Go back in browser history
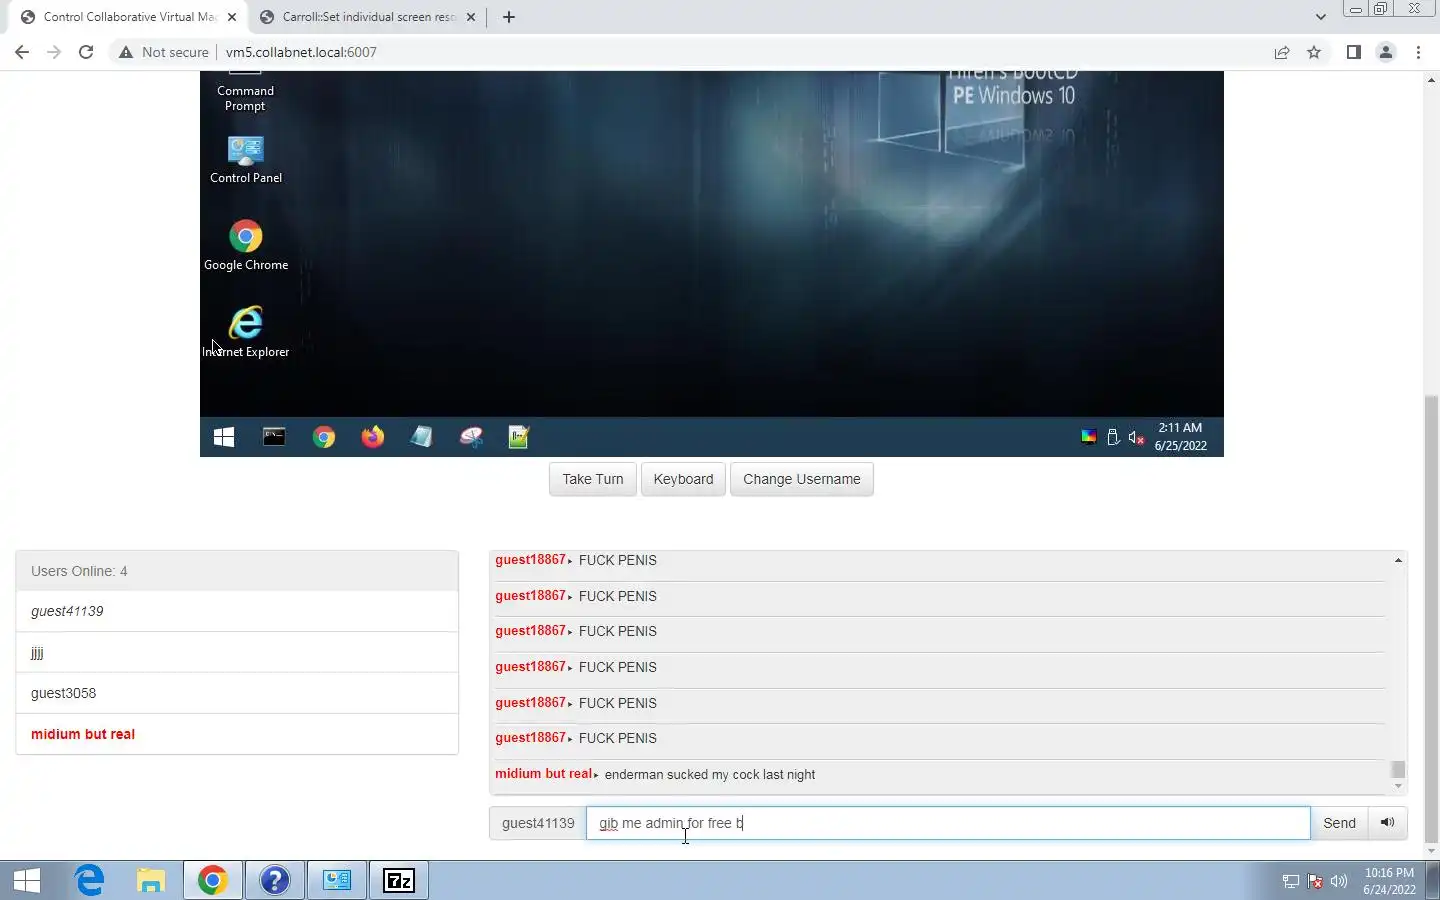 (x=22, y=52)
